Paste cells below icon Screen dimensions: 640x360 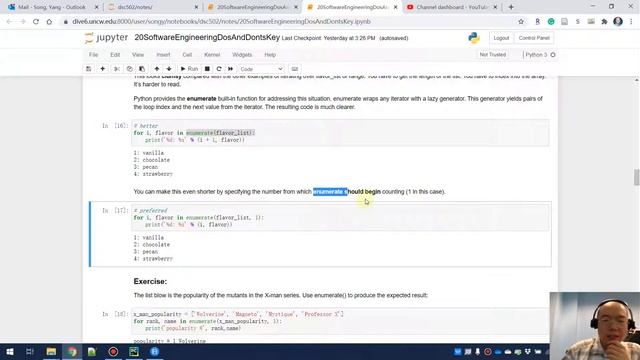[x=142, y=69]
